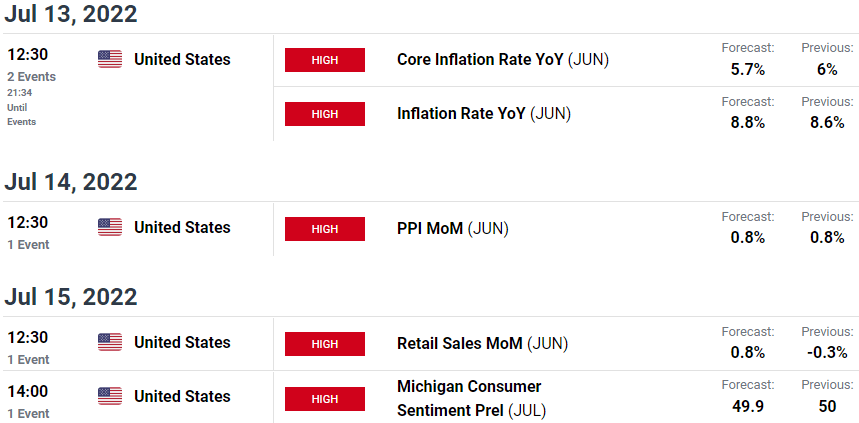This screenshot has width=859, height=423.
Task: Select the US flag in Retail Sales row
Action: [110, 342]
